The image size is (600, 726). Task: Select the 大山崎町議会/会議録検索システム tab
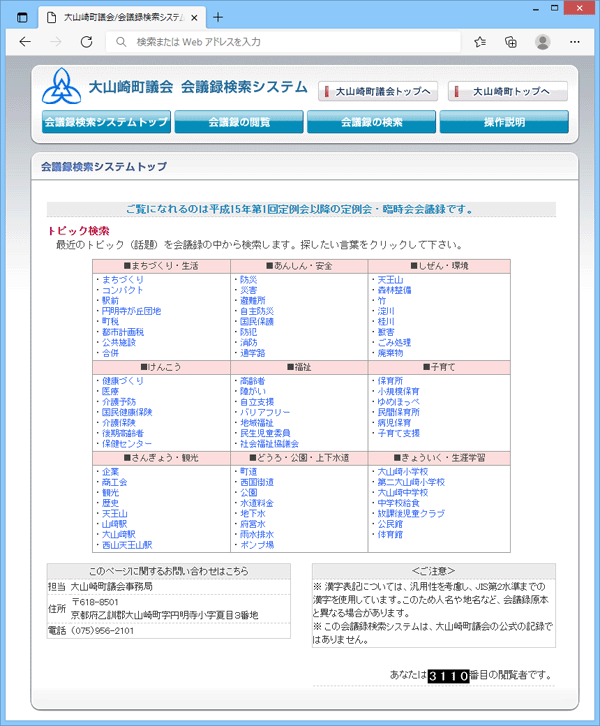pos(123,18)
